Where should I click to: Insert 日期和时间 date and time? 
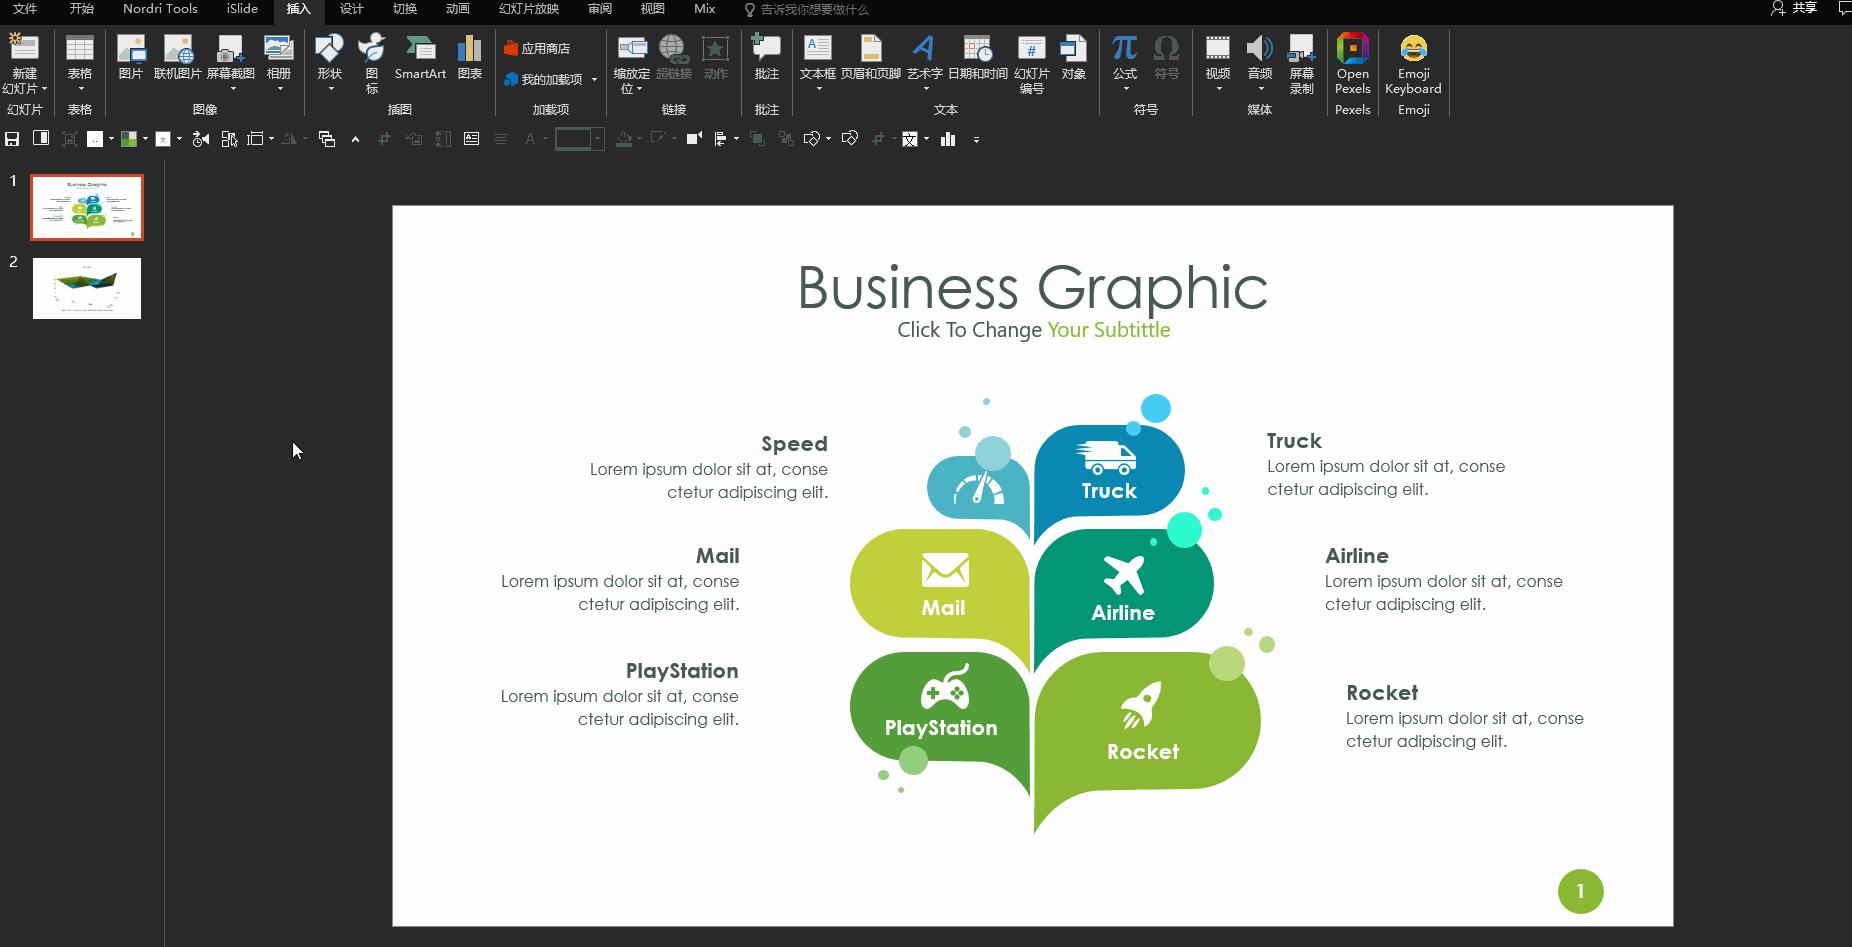977,58
